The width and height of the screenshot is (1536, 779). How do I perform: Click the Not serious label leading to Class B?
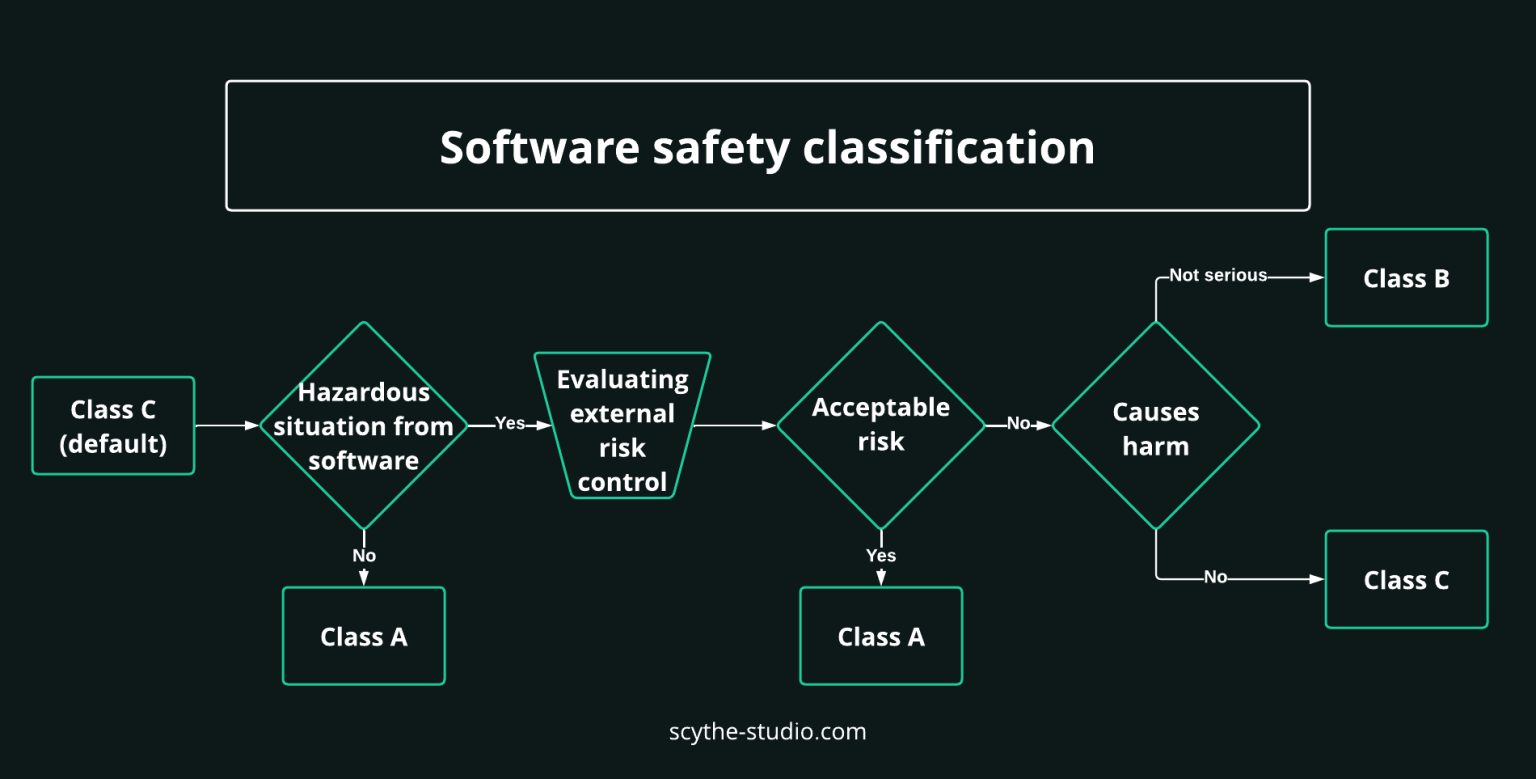[1218, 275]
